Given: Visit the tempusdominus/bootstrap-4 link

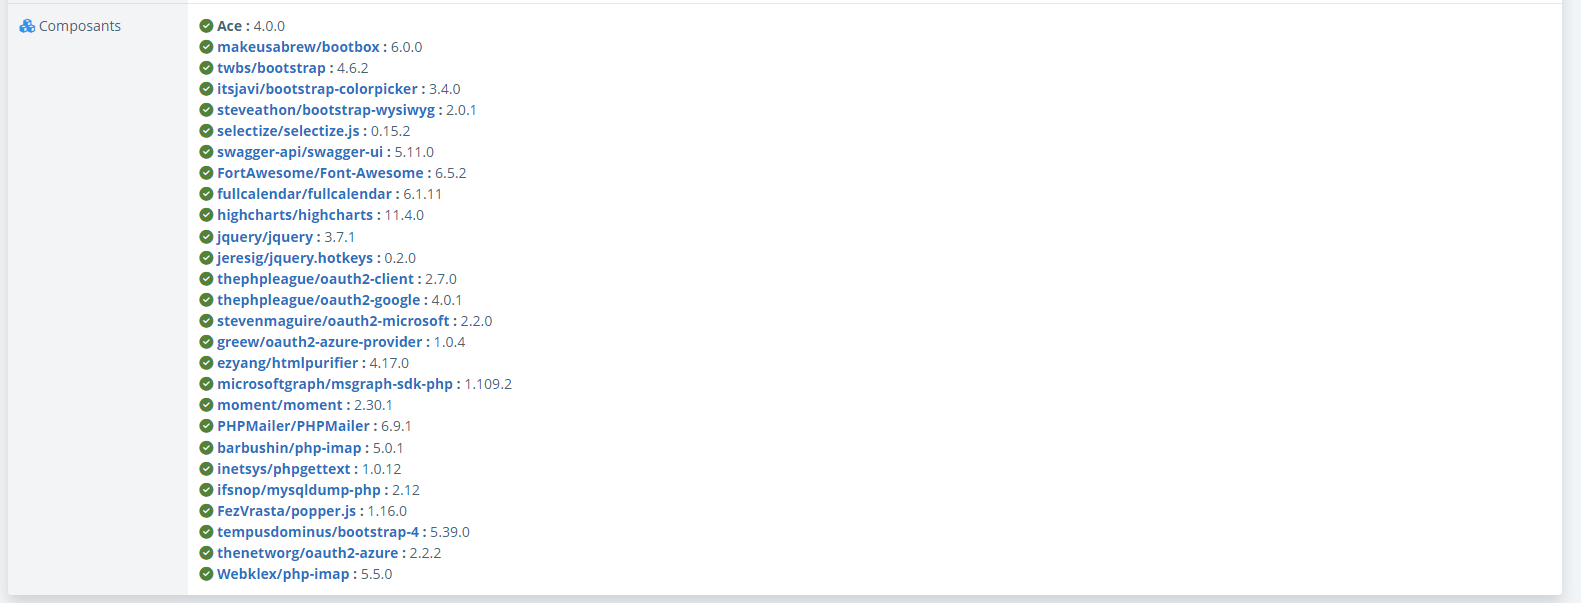Looking at the screenshot, I should pos(318,532).
